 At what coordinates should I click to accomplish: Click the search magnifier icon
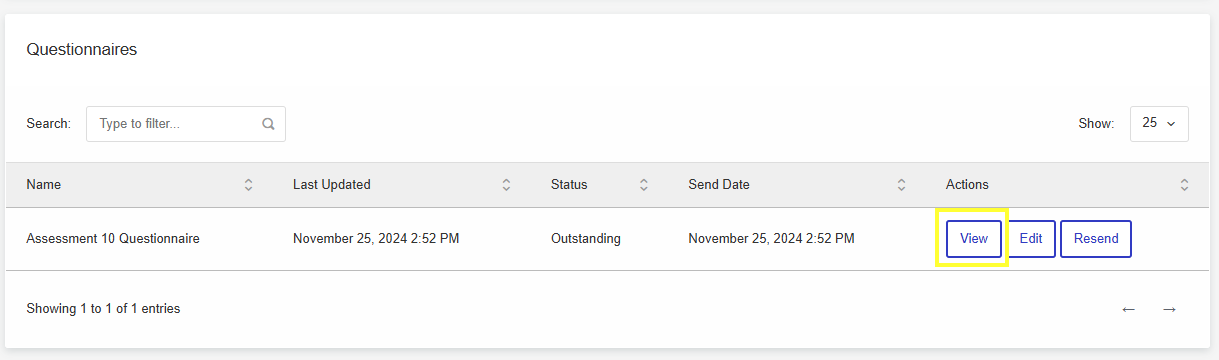pos(268,124)
